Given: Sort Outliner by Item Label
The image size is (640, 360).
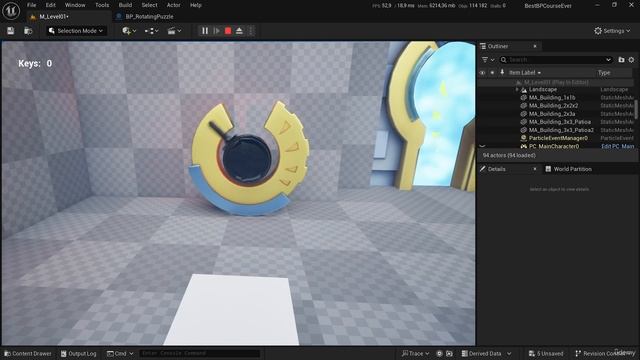Looking at the screenshot, I should pyautogui.click(x=524, y=73).
